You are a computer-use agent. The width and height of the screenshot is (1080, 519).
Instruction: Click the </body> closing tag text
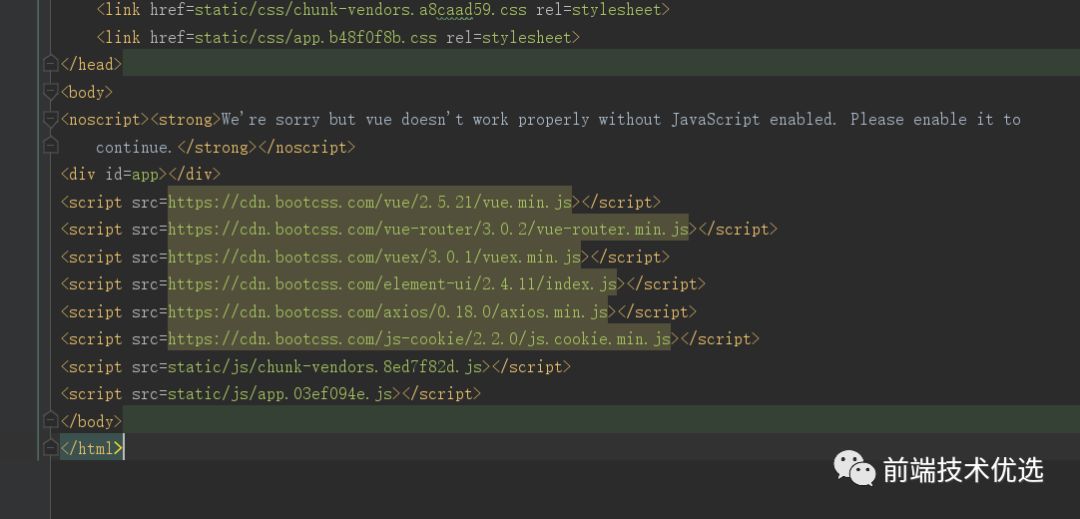tap(91, 421)
